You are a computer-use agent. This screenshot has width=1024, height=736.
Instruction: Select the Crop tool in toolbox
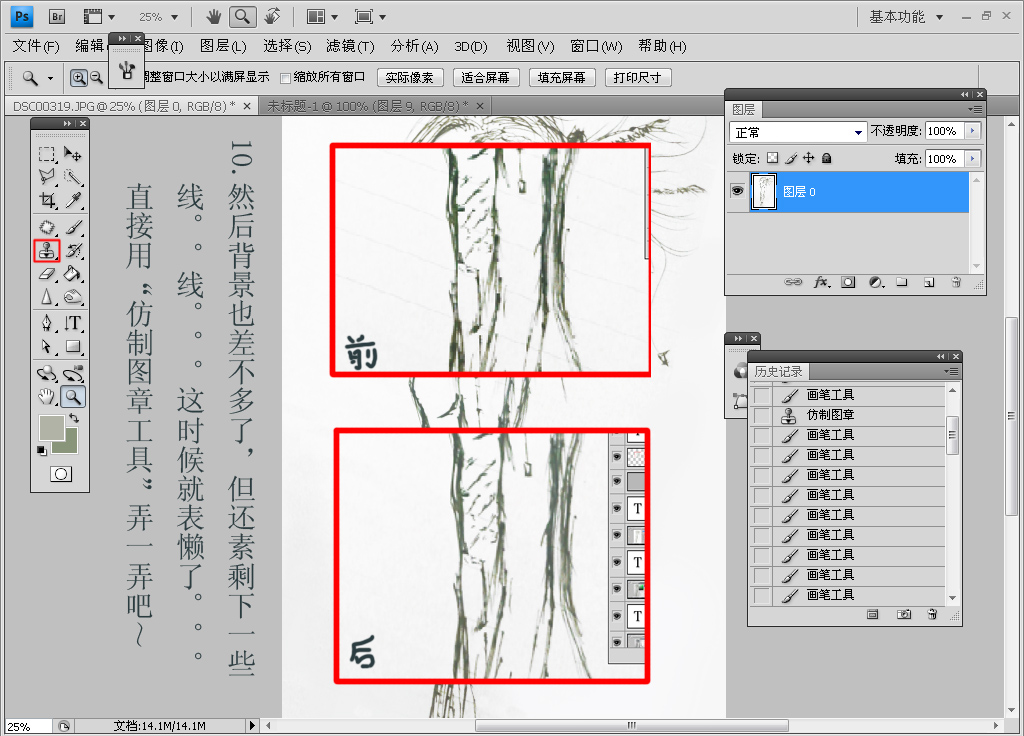(47, 201)
